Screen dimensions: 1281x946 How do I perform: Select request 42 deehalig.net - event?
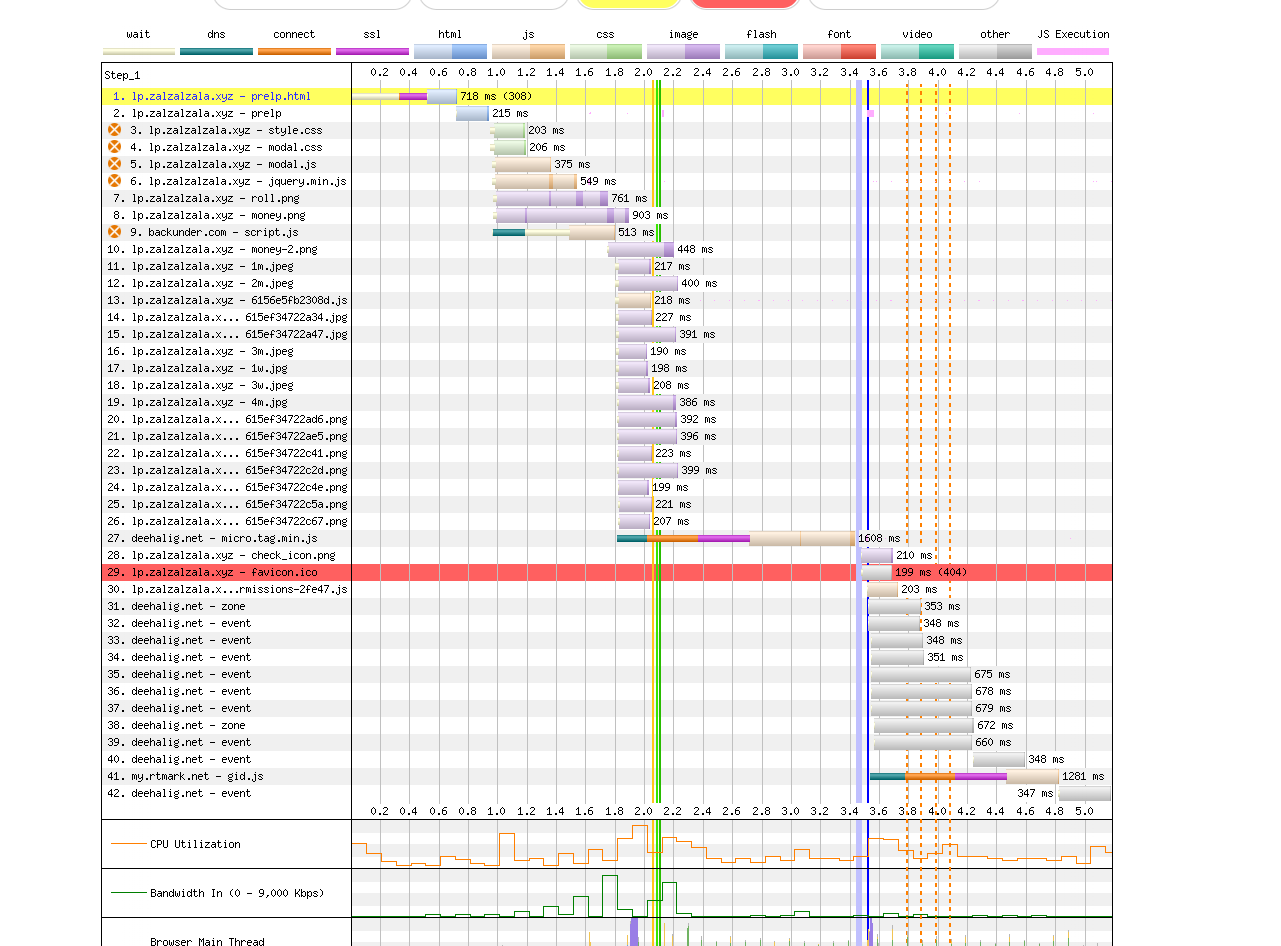click(x=179, y=794)
